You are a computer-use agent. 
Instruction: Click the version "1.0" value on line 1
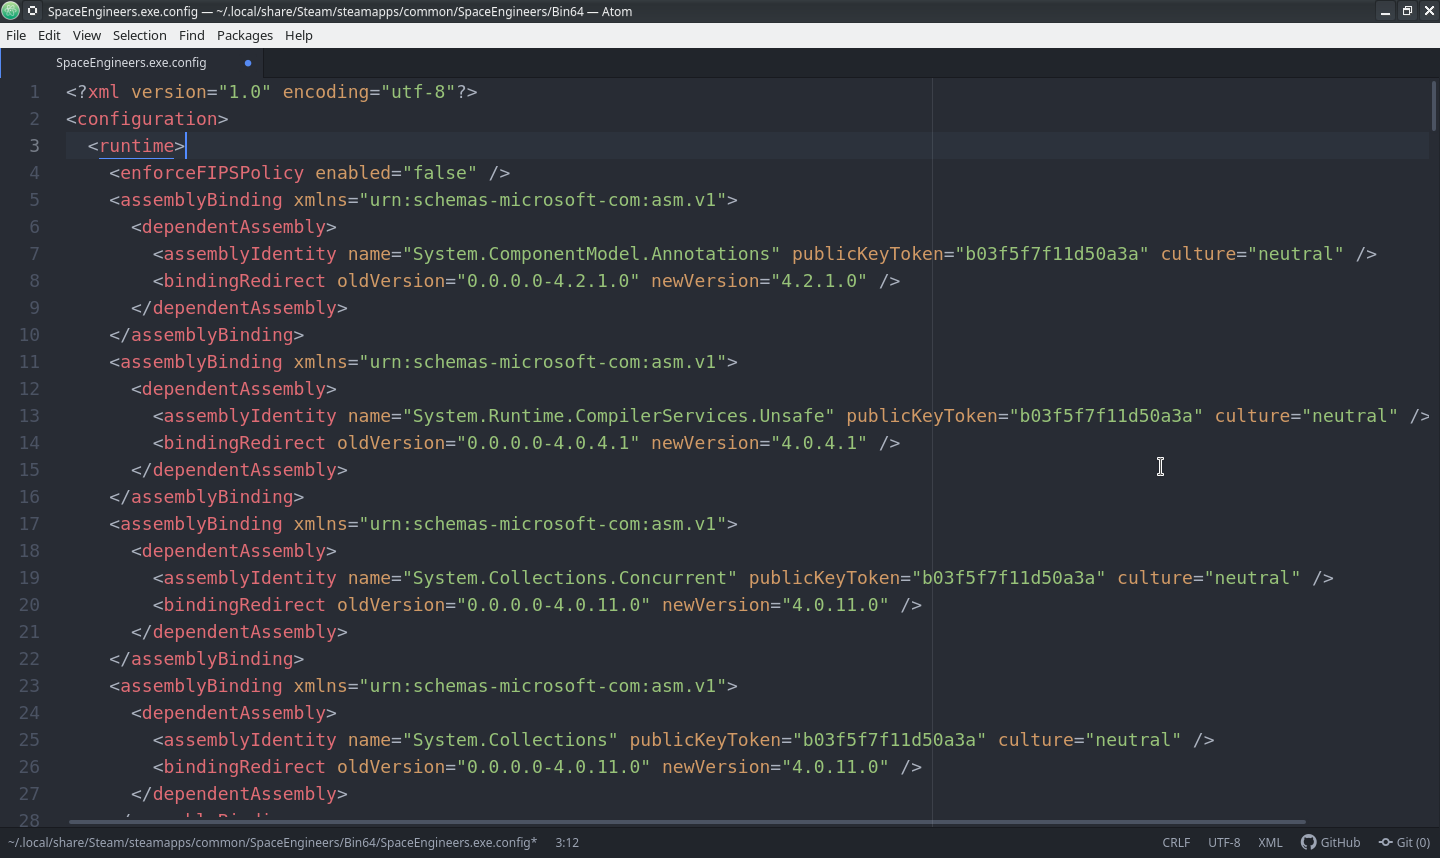pos(245,91)
